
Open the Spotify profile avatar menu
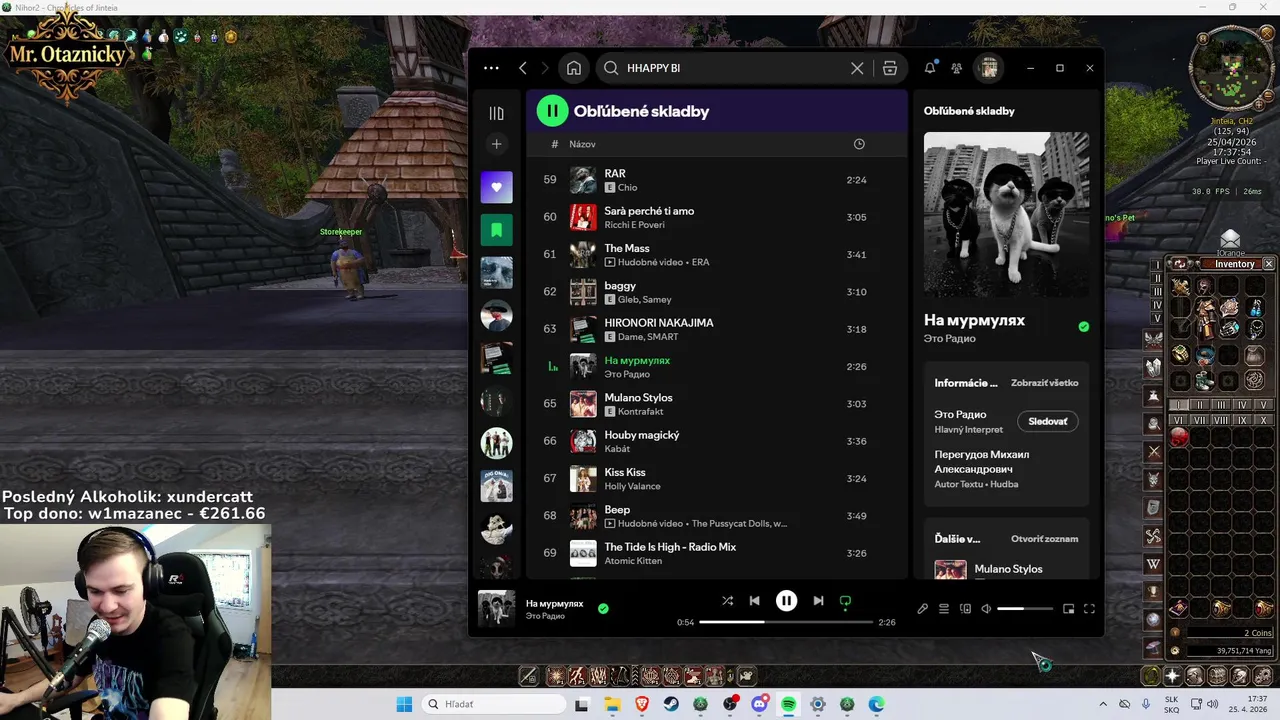989,68
